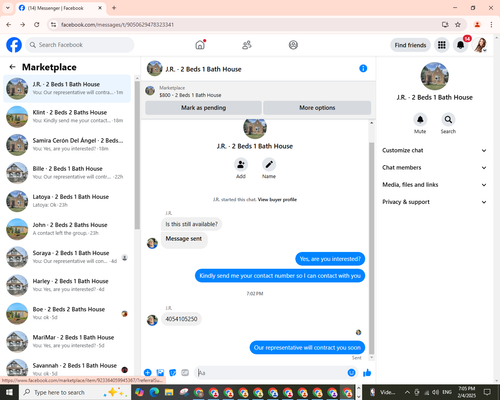The height and width of the screenshot is (400, 500).
Task: Open Chrome three-dot menu
Action: tap(491, 25)
